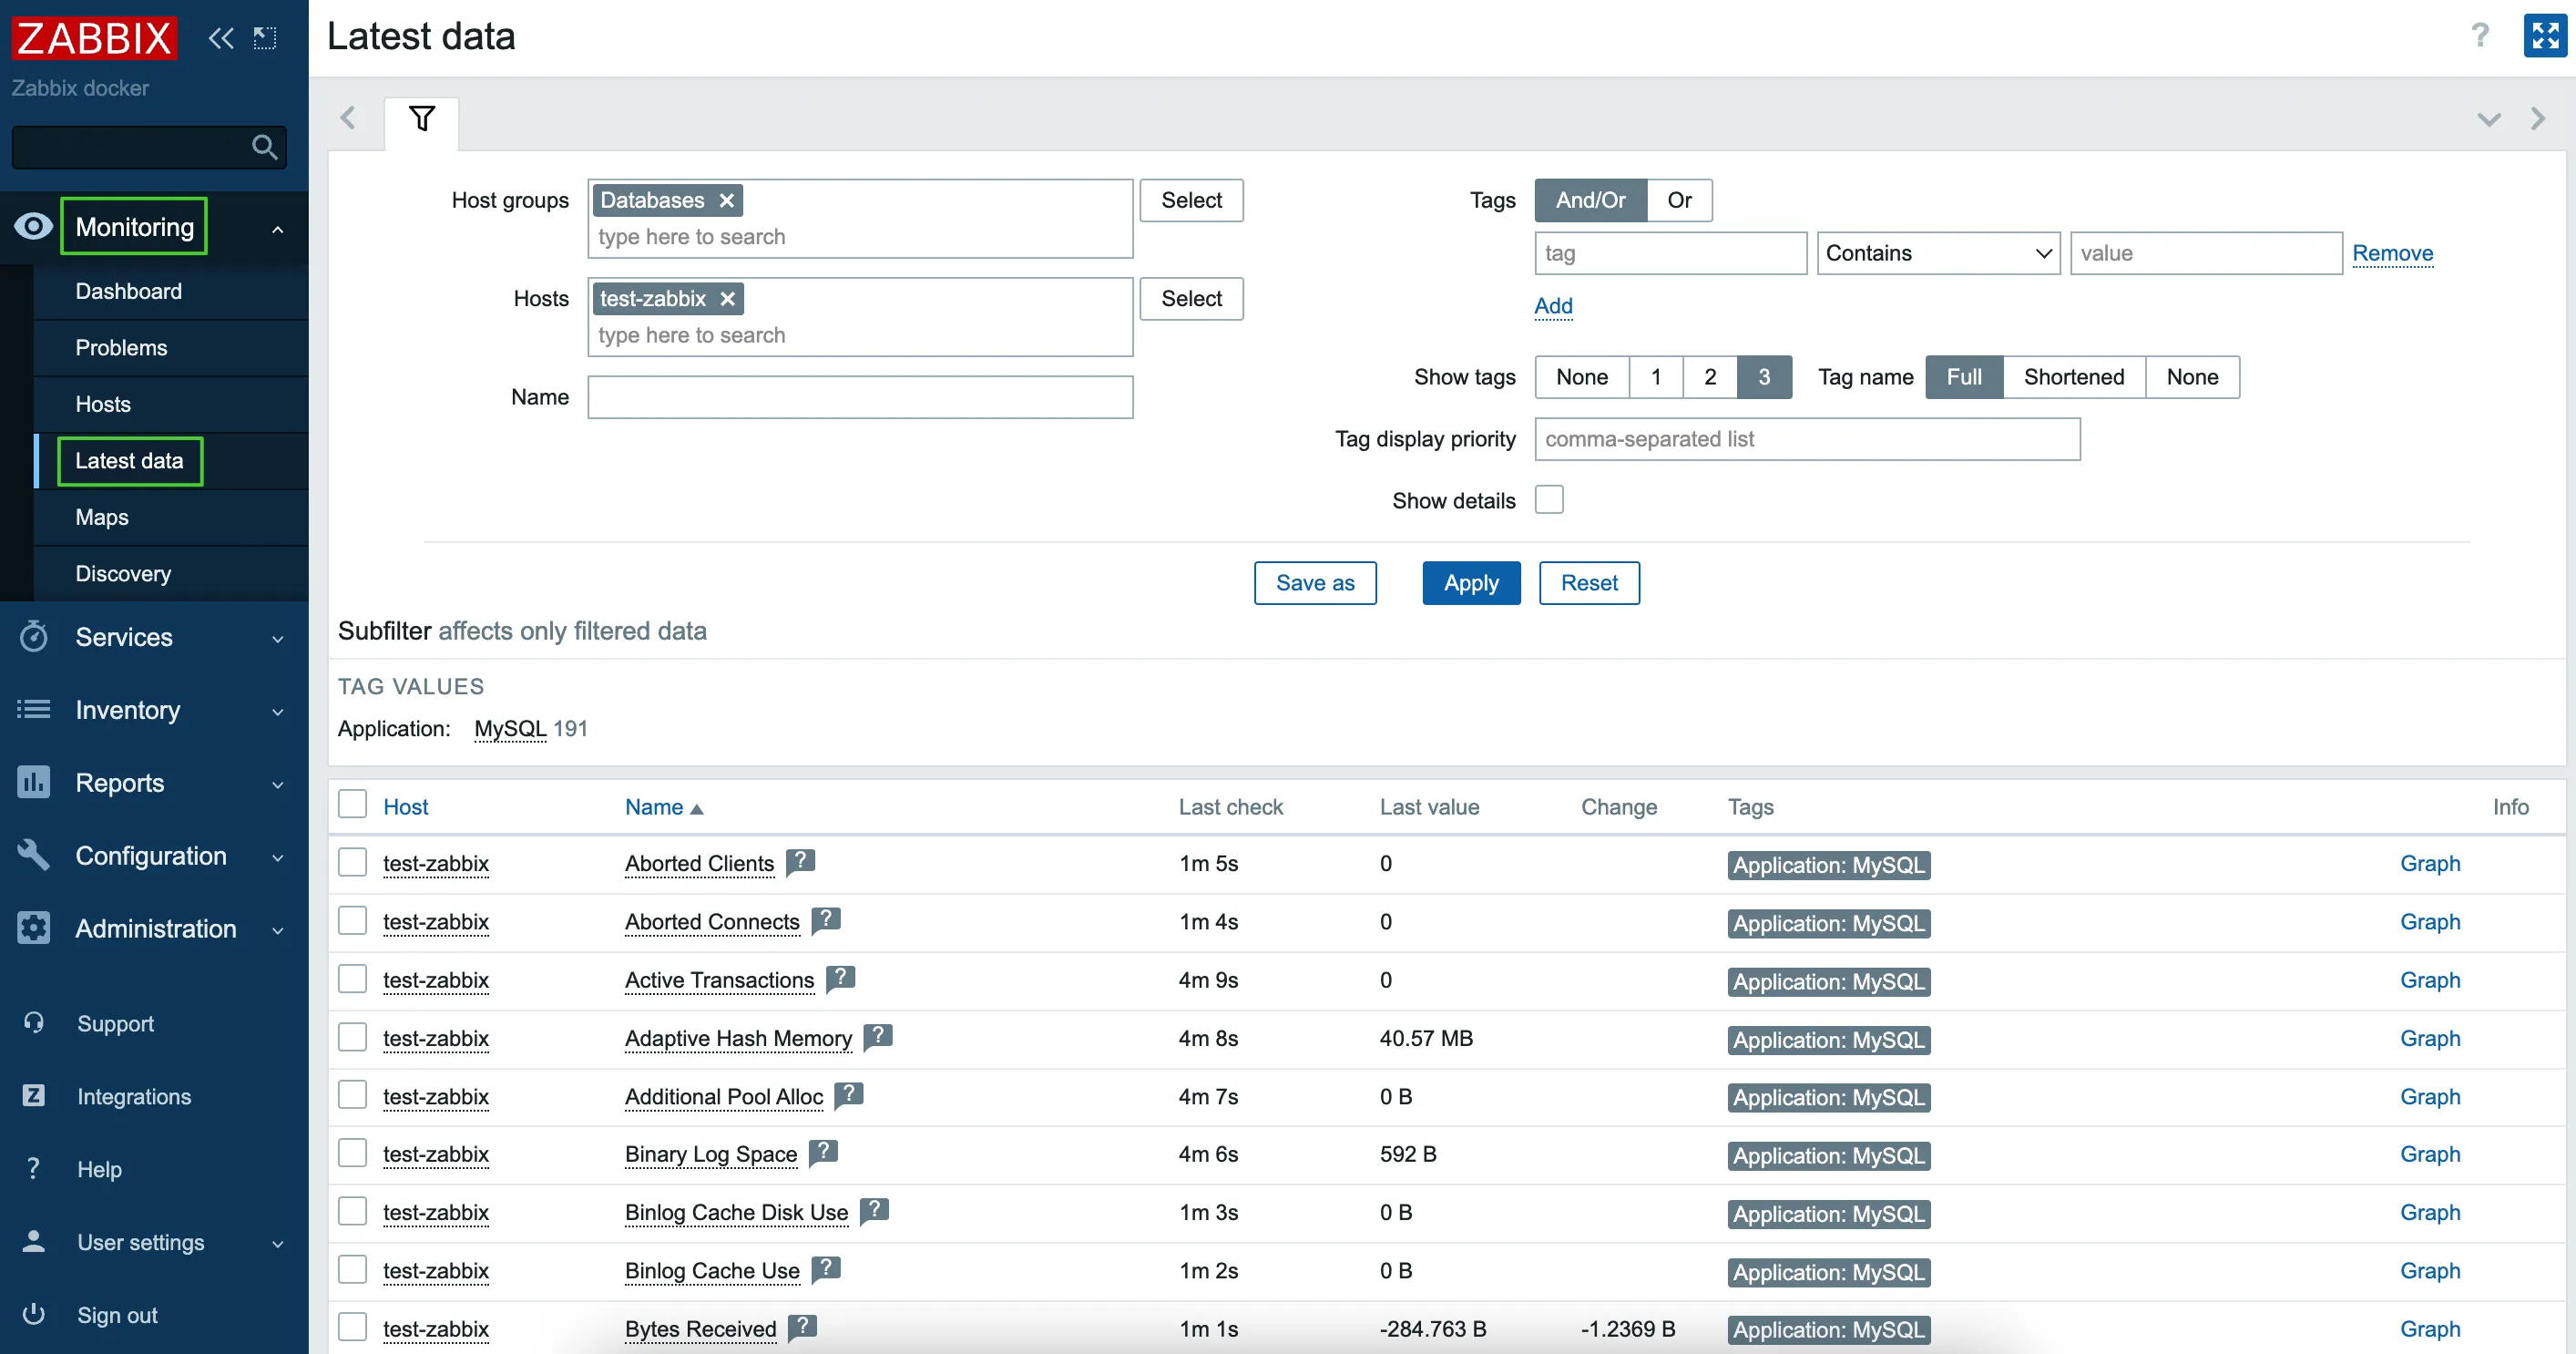2576x1354 pixels.
Task: Go to next filter tab arrow
Action: pos(2538,118)
